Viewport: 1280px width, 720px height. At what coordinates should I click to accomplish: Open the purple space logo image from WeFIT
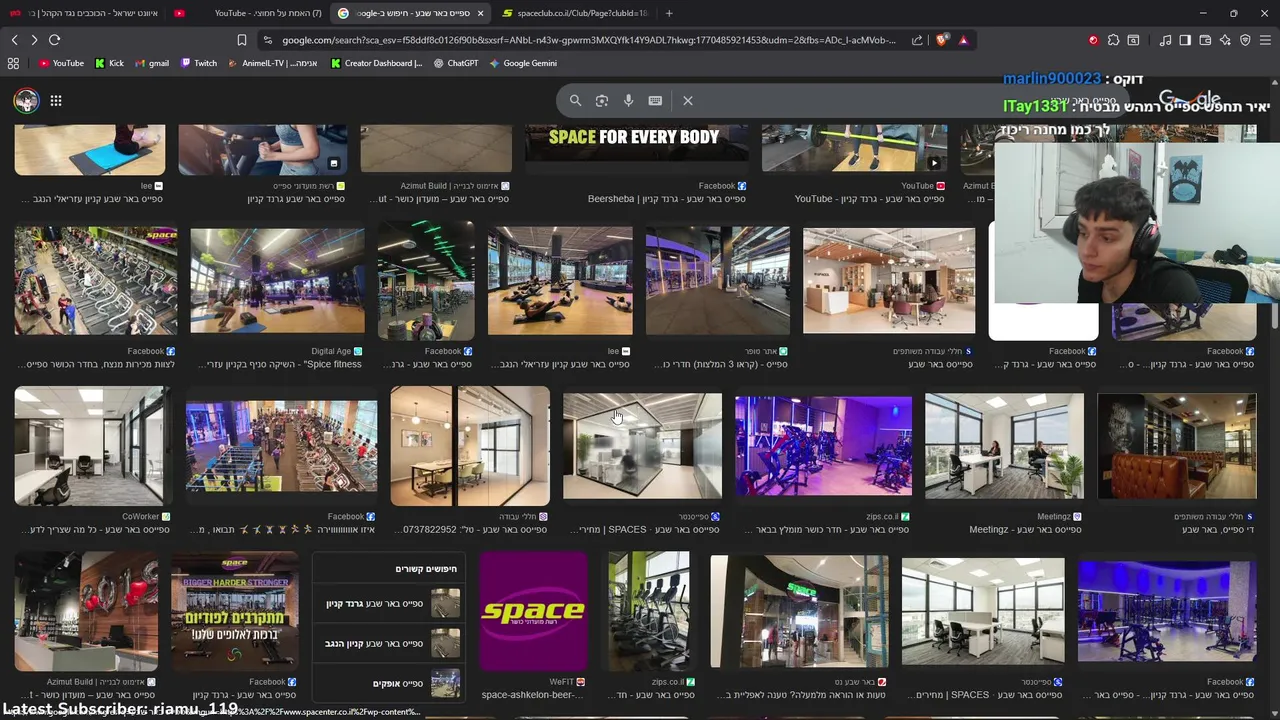[x=533, y=610]
